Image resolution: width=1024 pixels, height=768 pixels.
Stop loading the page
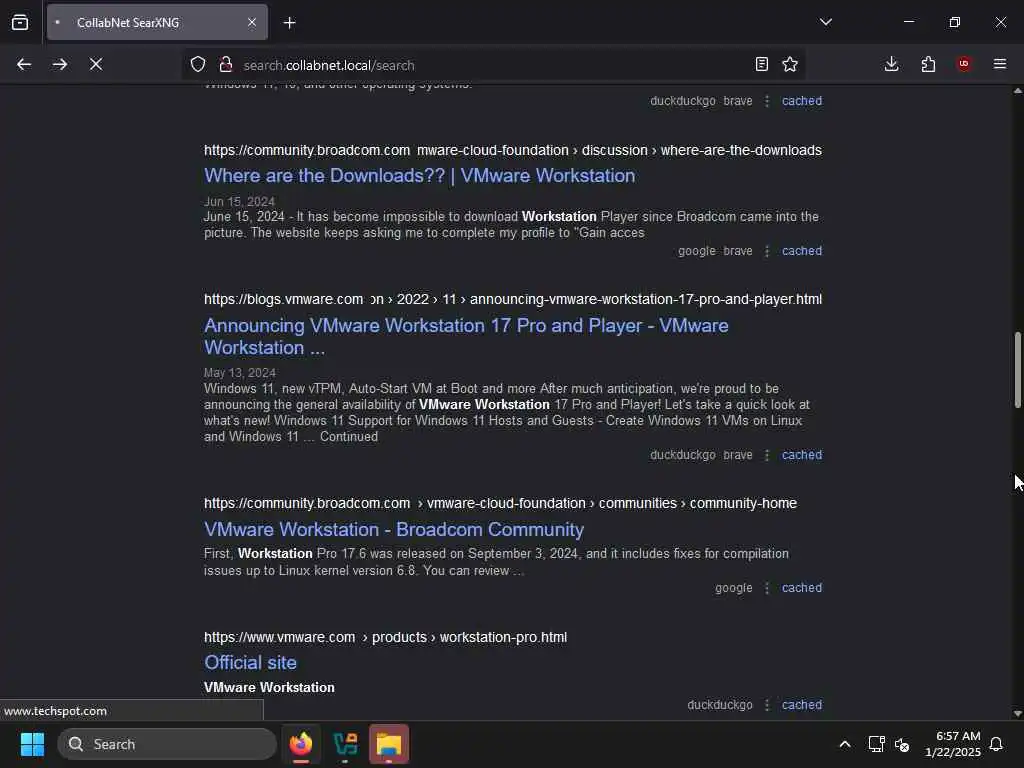pyautogui.click(x=95, y=64)
